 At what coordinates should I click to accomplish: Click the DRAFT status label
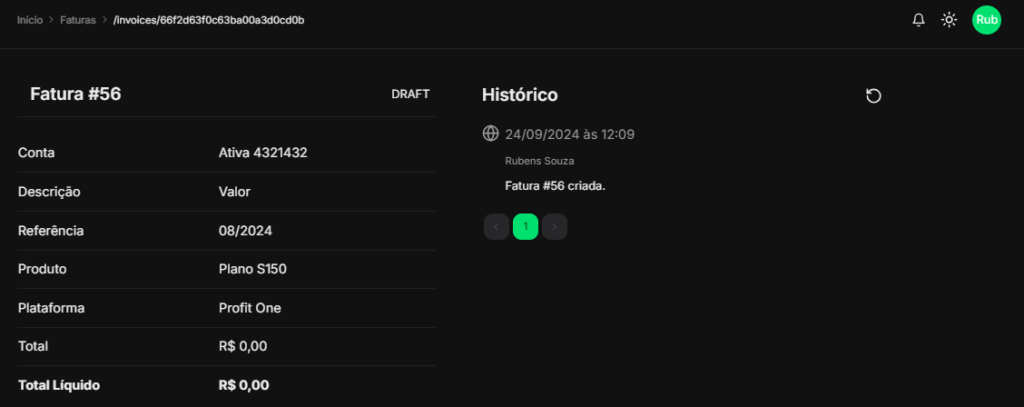[x=410, y=94]
